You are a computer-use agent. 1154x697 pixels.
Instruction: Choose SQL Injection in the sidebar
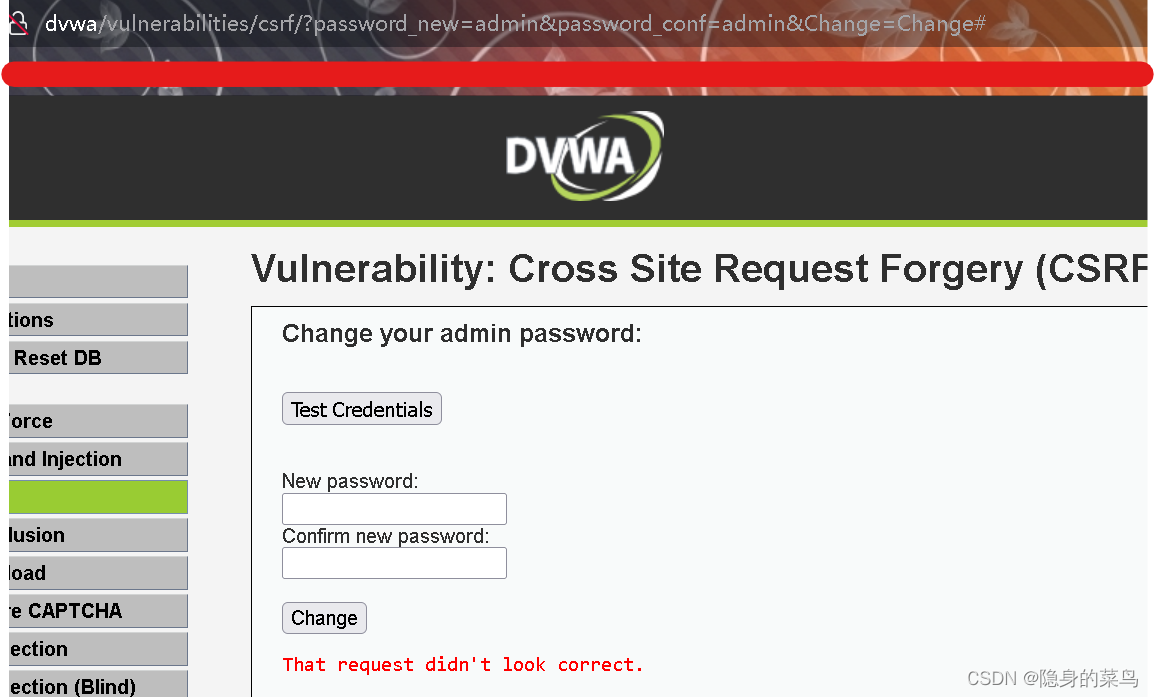[x=98, y=649]
